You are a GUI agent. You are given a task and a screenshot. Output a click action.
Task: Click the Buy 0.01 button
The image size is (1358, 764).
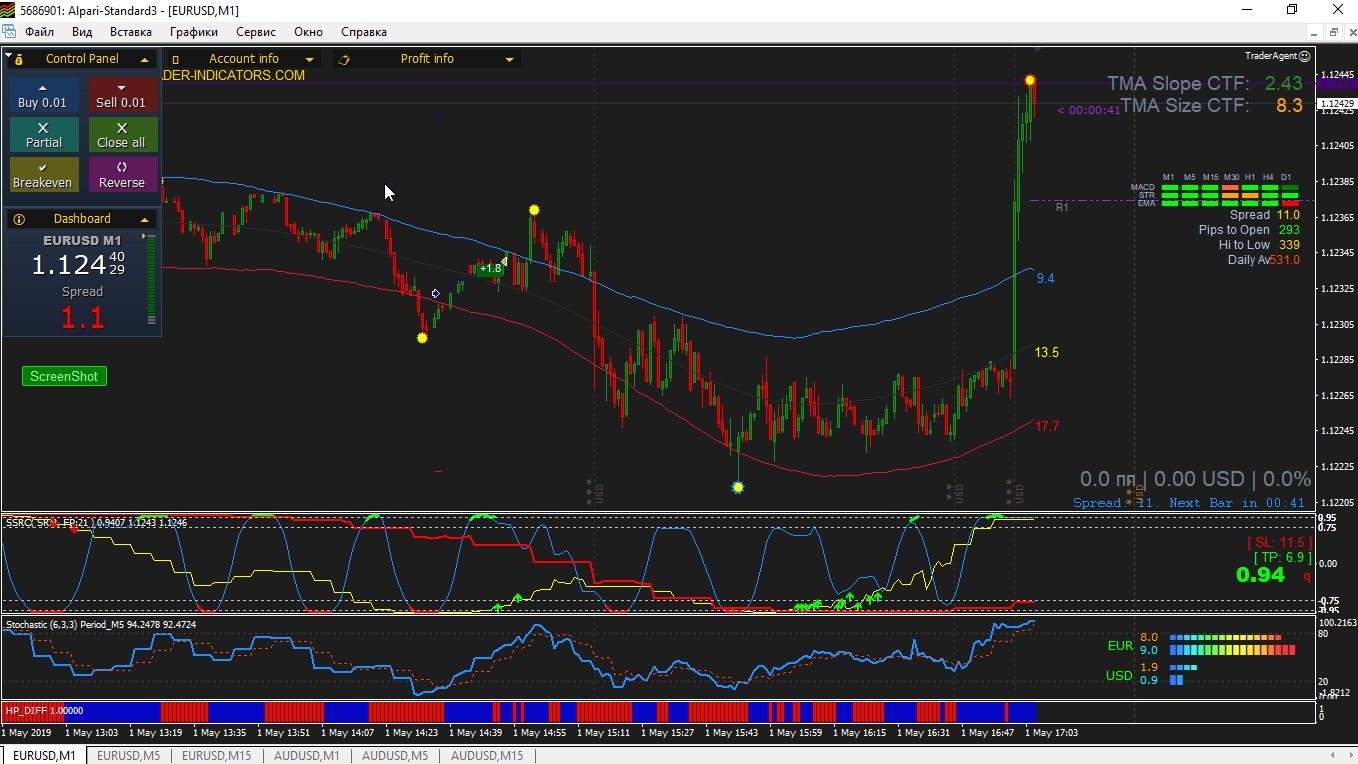click(x=43, y=95)
